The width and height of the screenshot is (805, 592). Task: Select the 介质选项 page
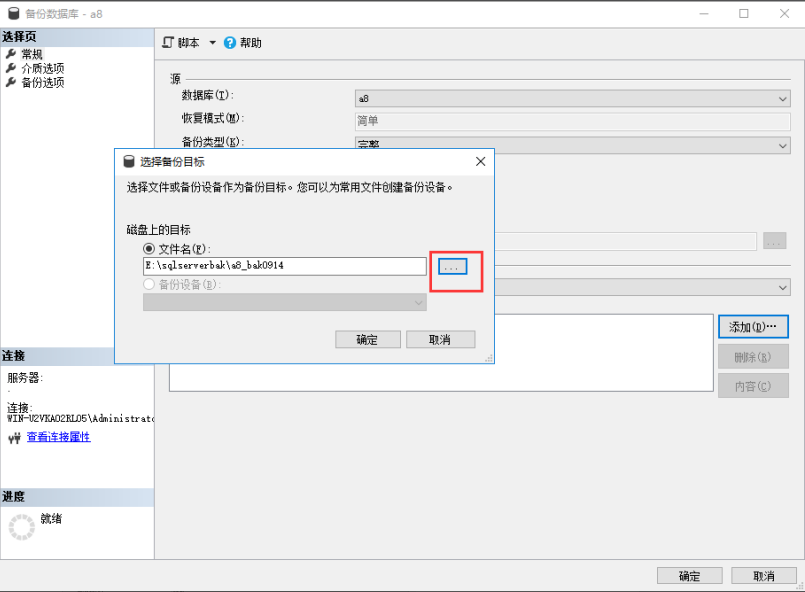coord(43,68)
